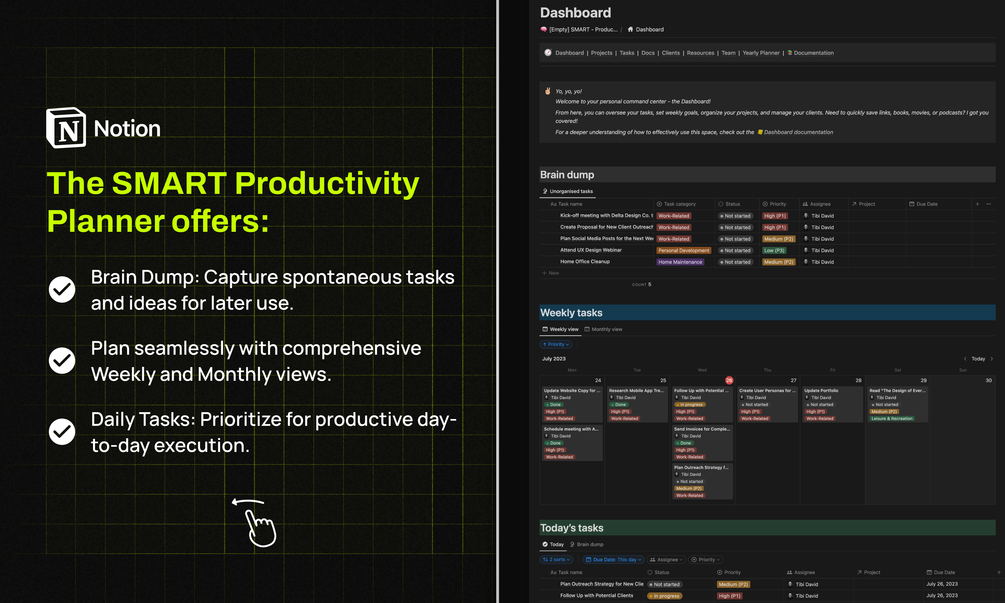The width and height of the screenshot is (1005, 603).
Task: Click the Personal Development category tag
Action: (683, 251)
